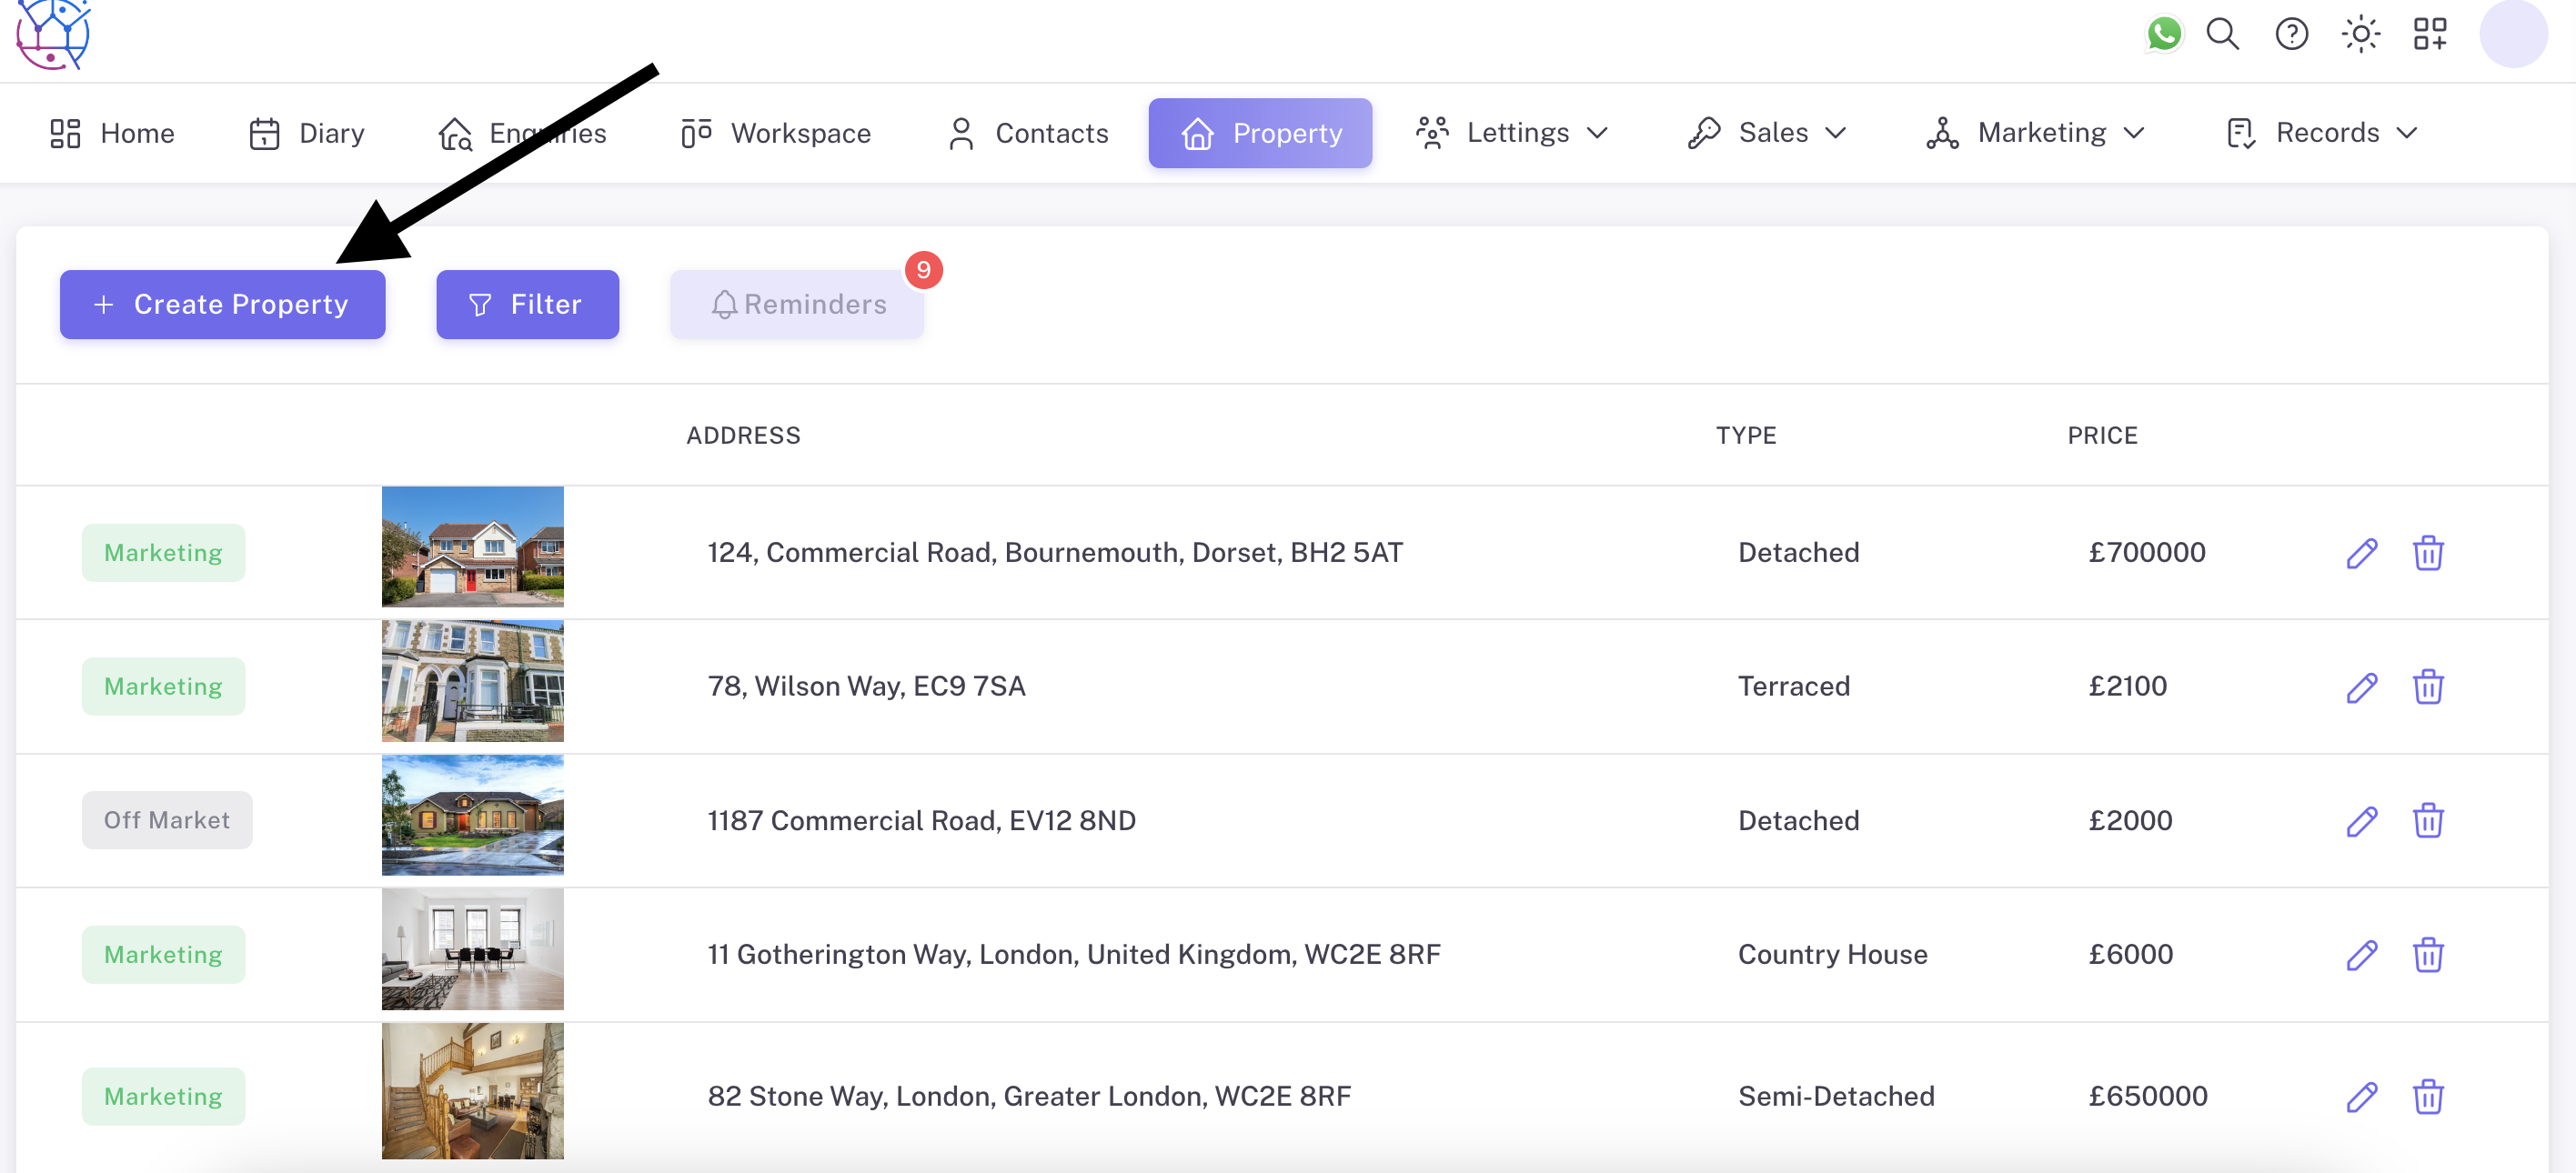This screenshot has width=2576, height=1173.
Task: Edit the 78 Wilson Way property with pencil icon
Action: point(2362,687)
